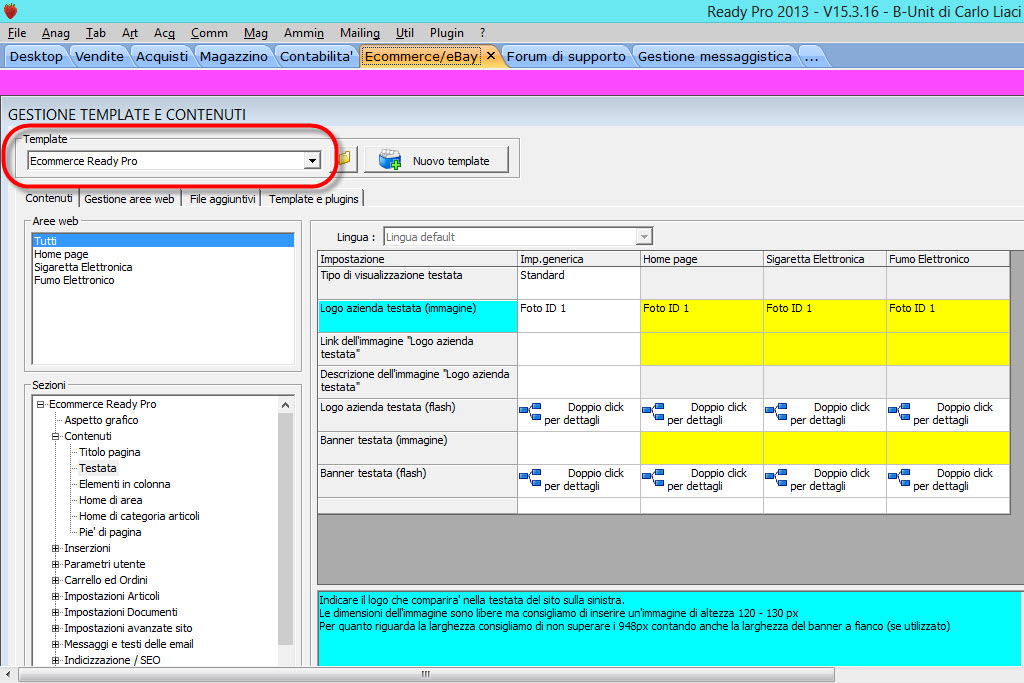Expand the Parametri utente tree node
The height and width of the screenshot is (683, 1024).
pos(56,565)
